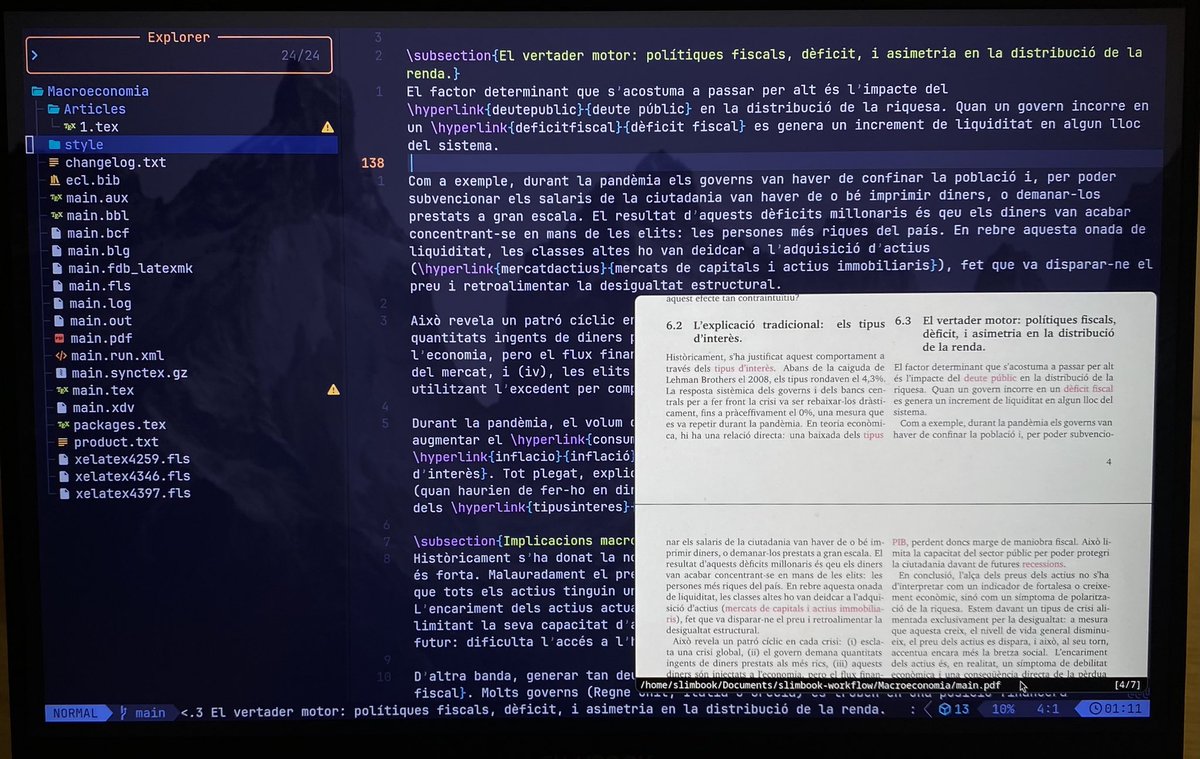The image size is (1200, 759).
Task: Click the Explorer 24/24 match counter
Action: tap(300, 56)
